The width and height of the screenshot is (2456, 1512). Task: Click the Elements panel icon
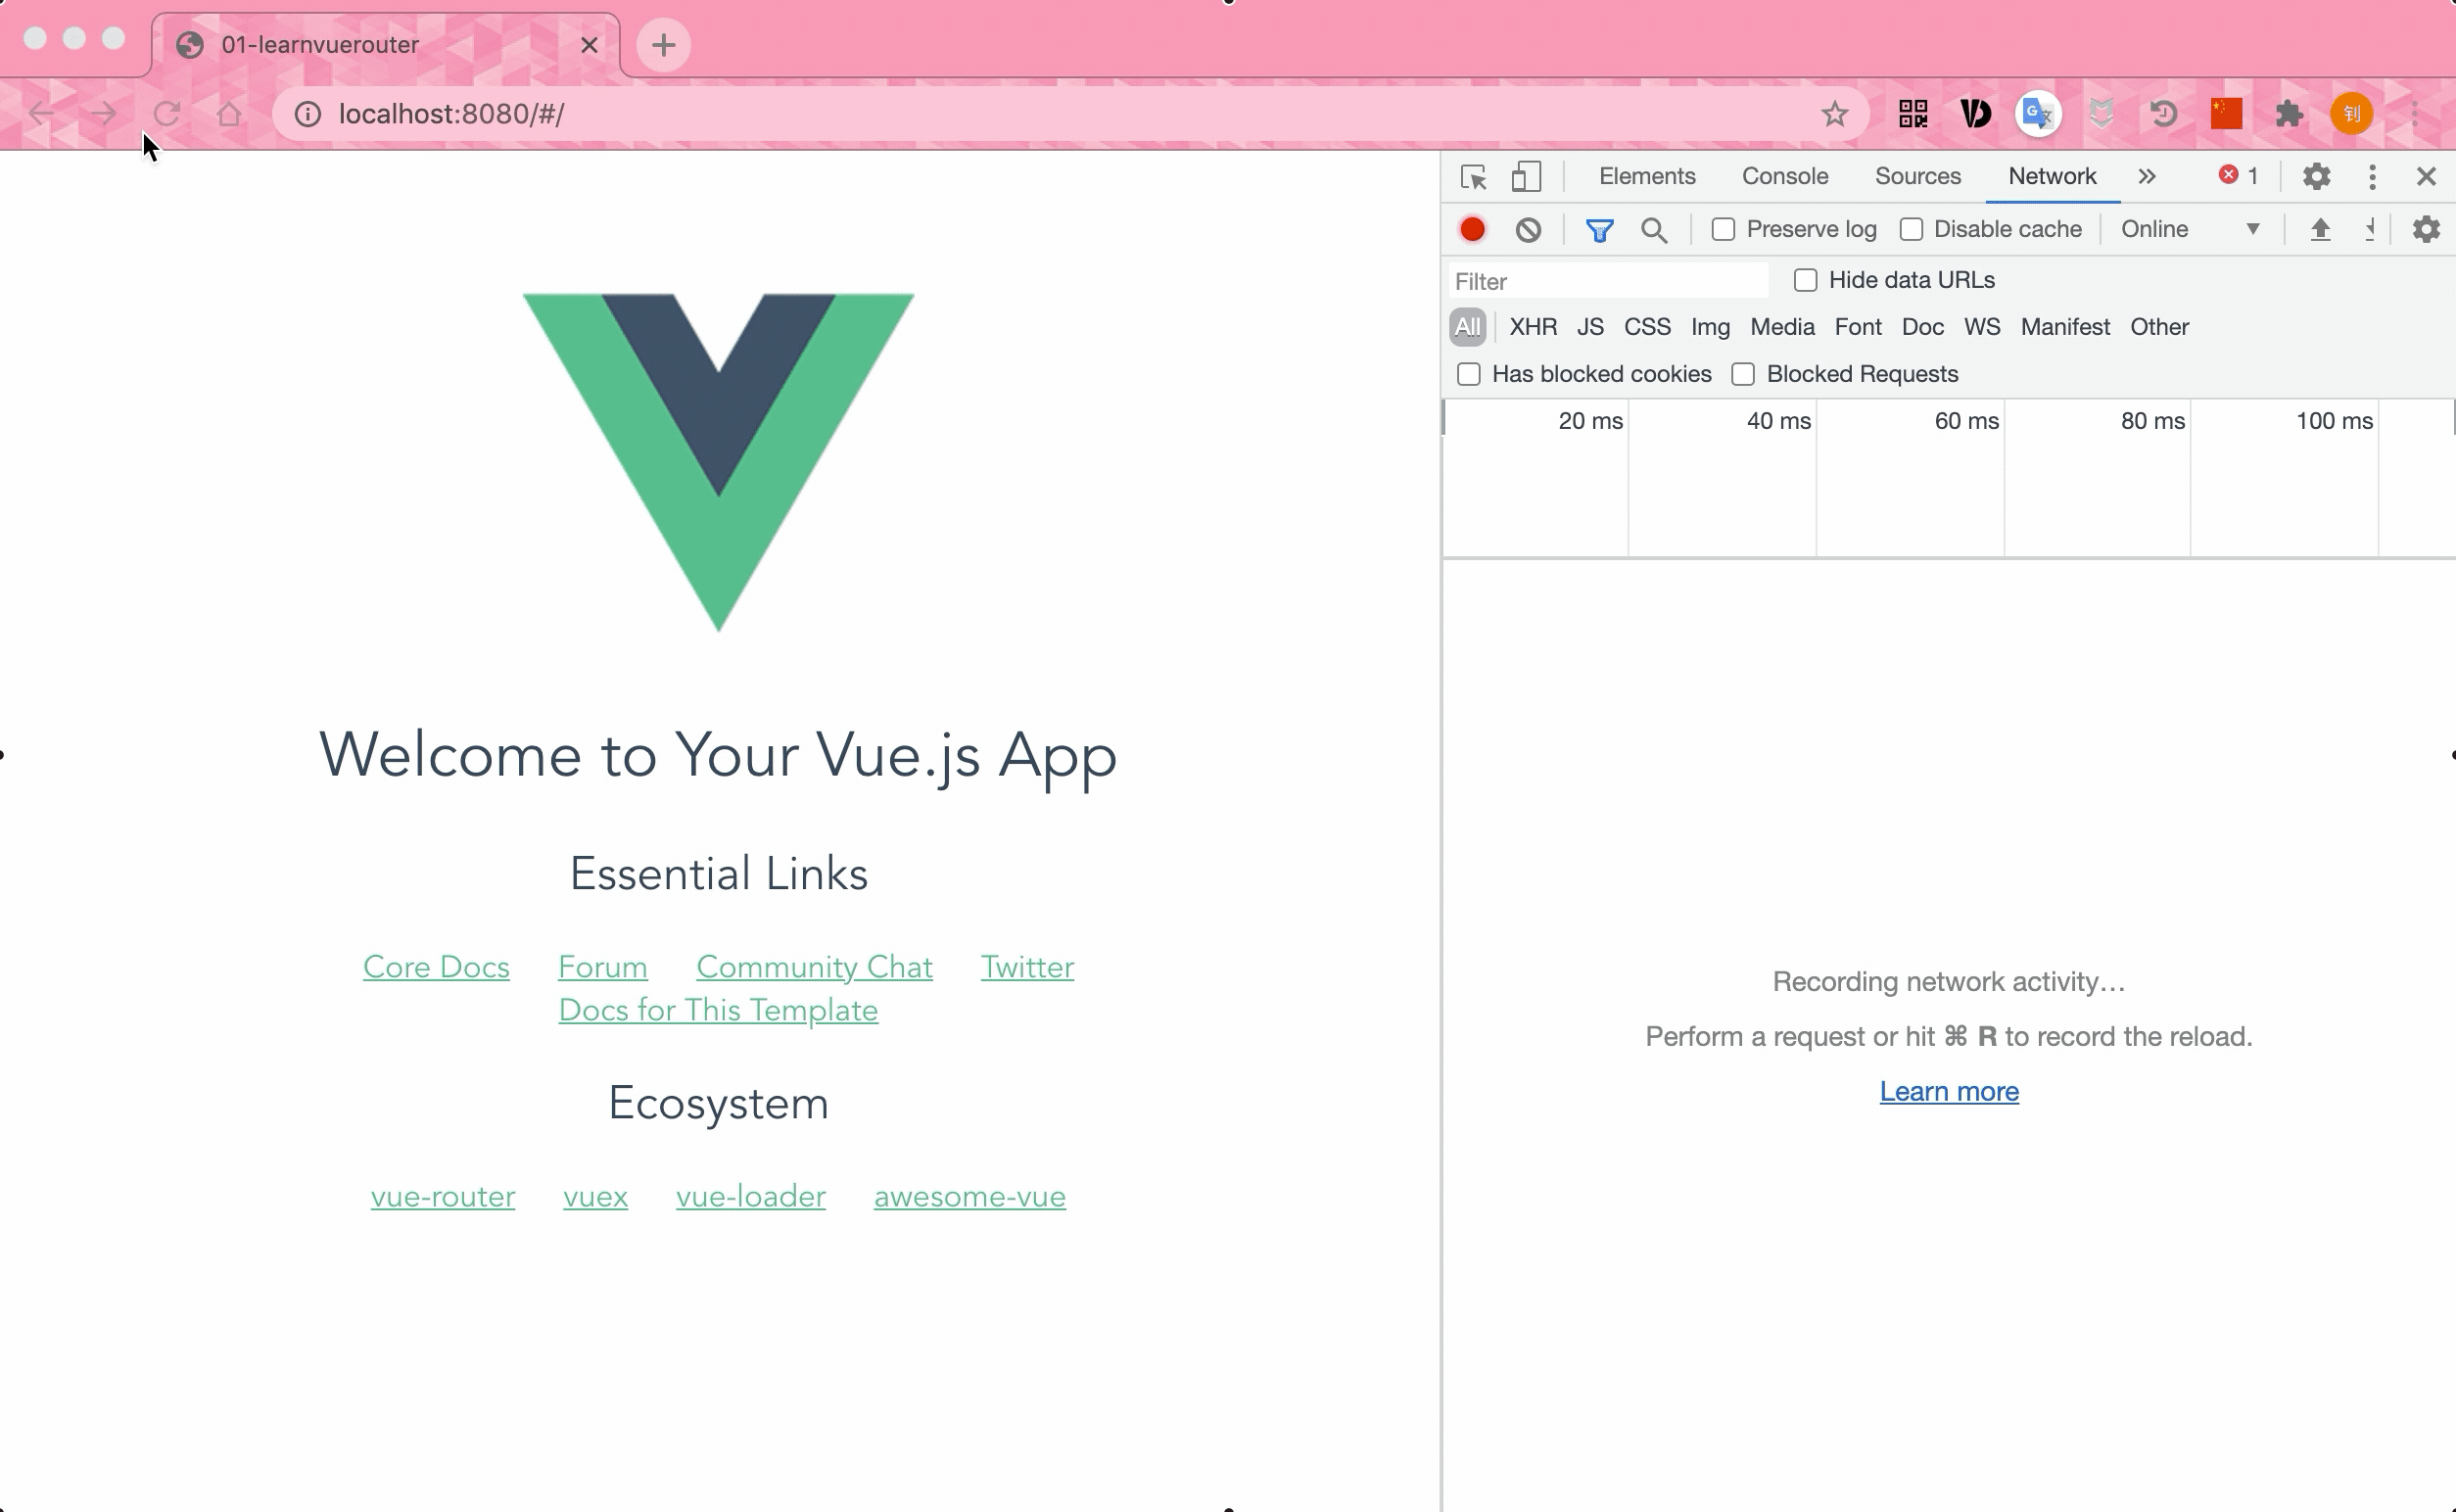tap(1647, 175)
